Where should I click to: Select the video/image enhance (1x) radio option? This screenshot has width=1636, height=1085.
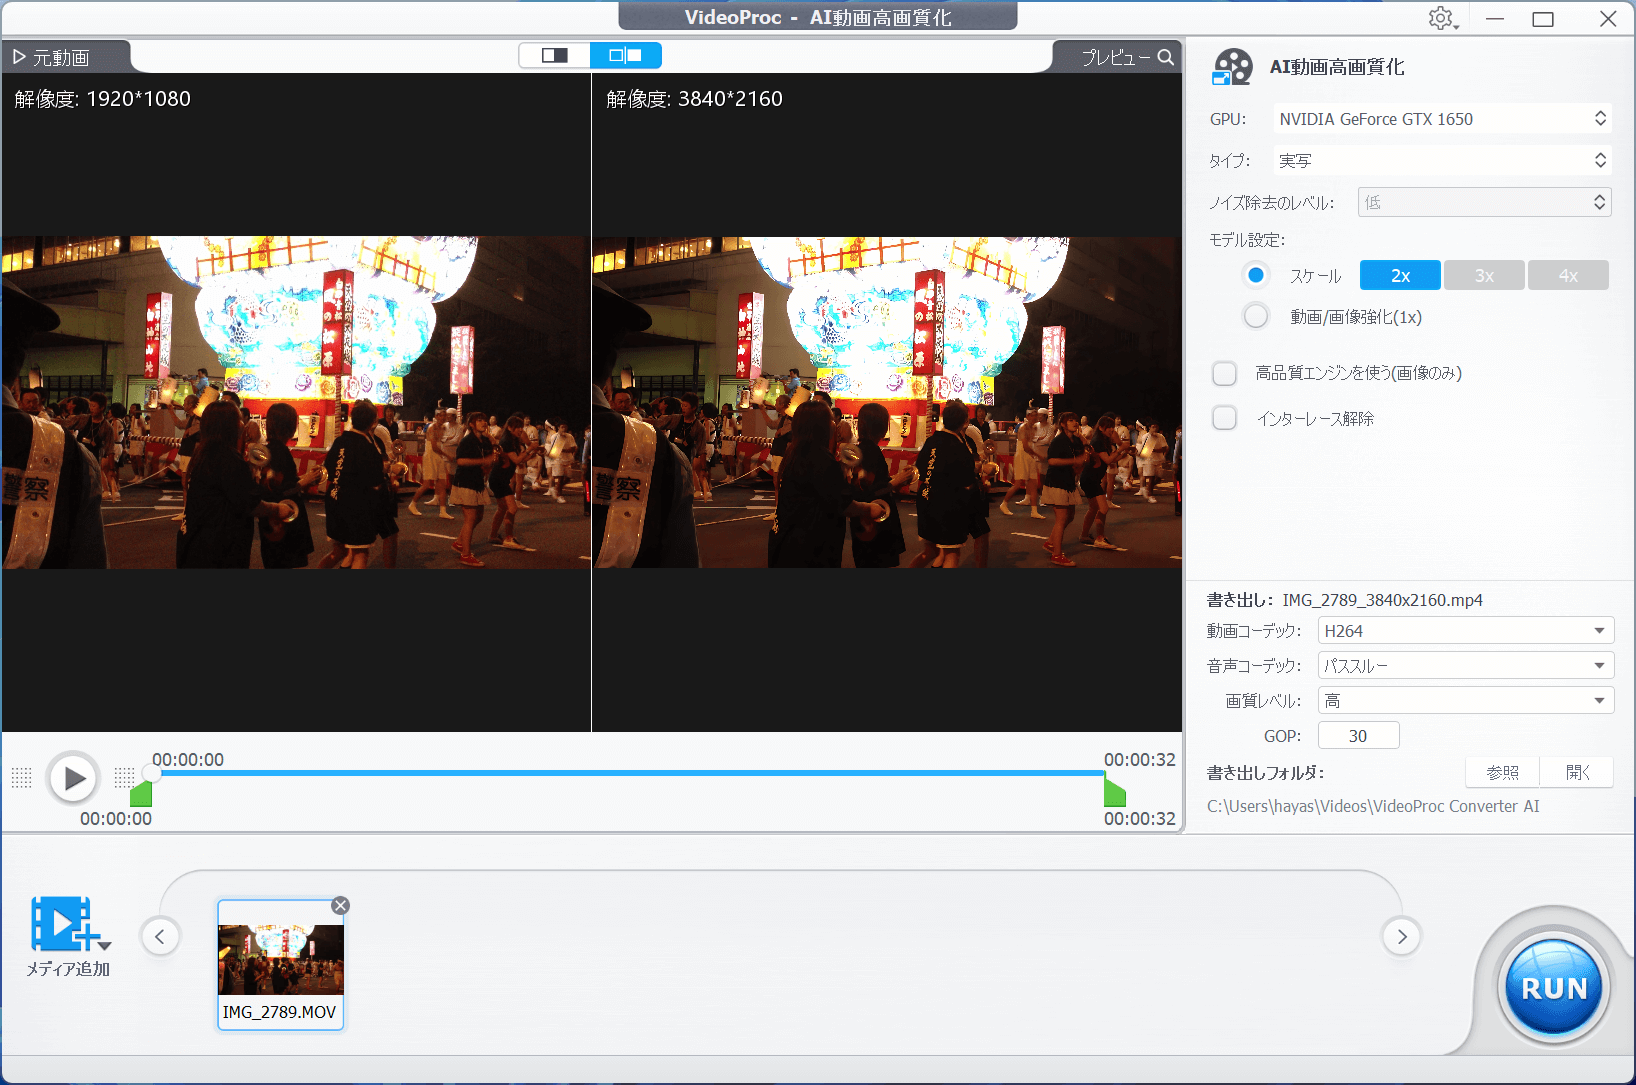point(1256,317)
